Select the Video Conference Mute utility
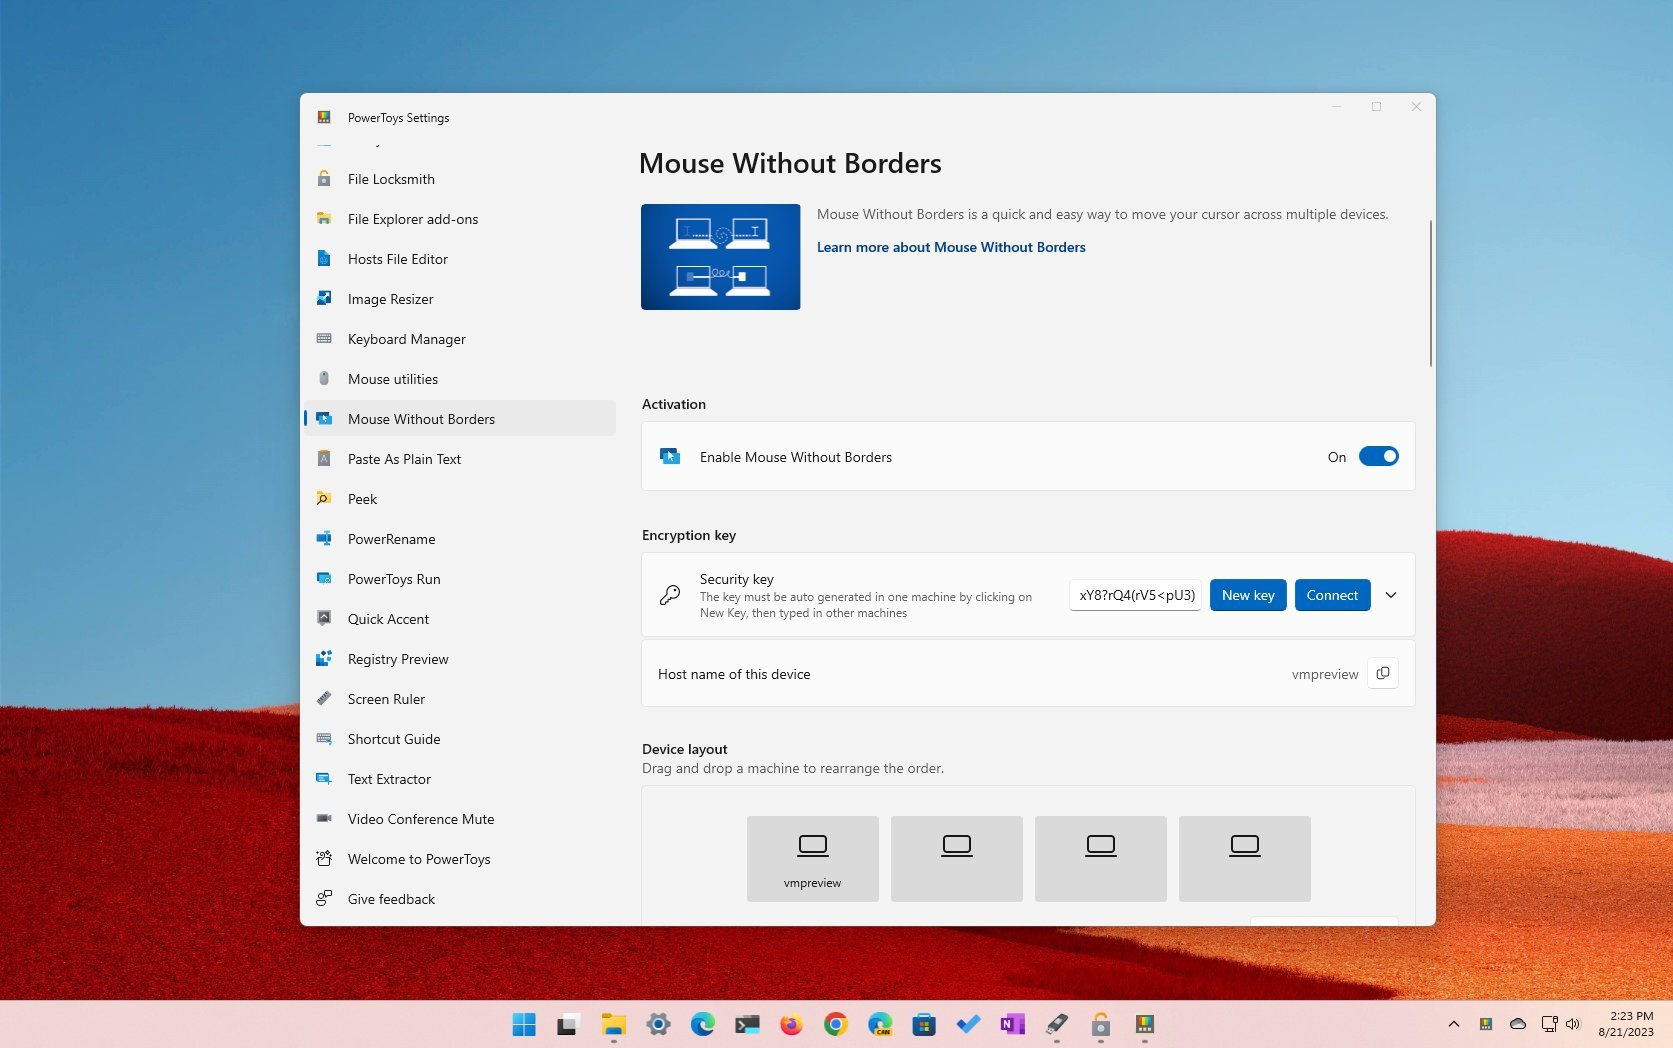The height and width of the screenshot is (1048, 1673). [x=420, y=819]
